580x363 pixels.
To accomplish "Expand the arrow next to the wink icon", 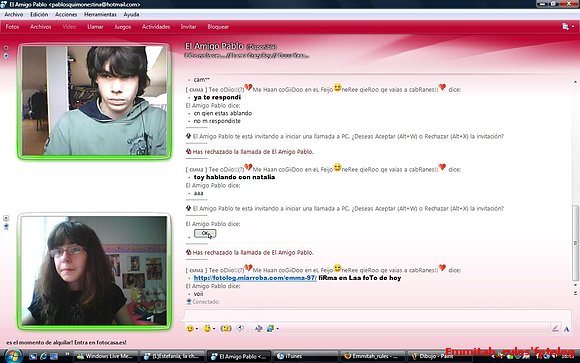I will pyautogui.click(x=214, y=329).
